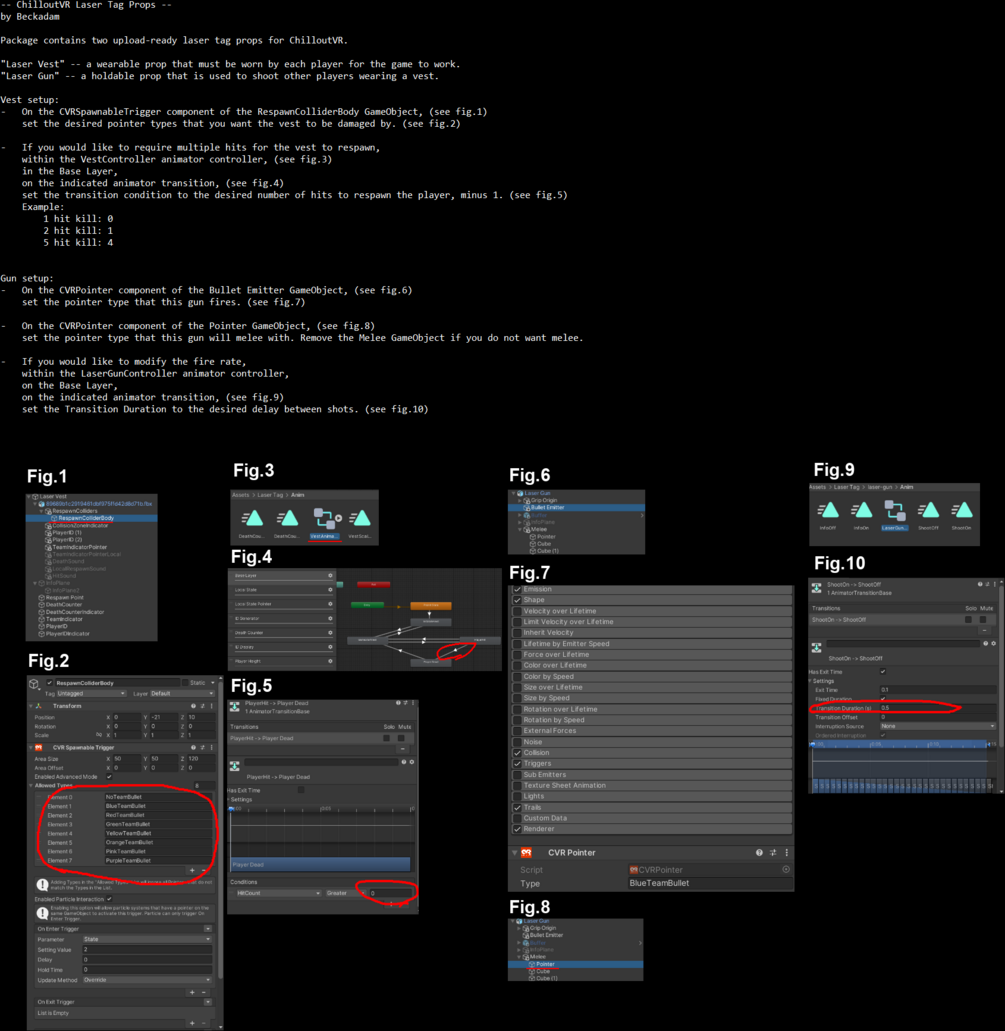
Task: Toggle Enabled Advanced Mode checkbox
Action: pyautogui.click(x=109, y=777)
